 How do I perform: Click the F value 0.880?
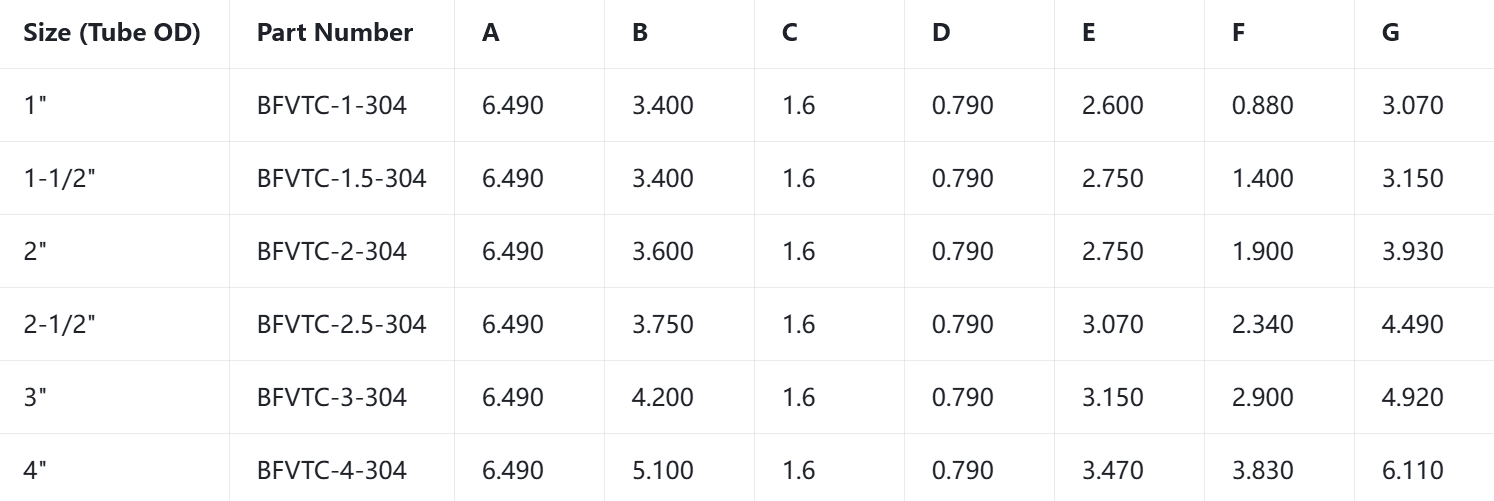1263,105
